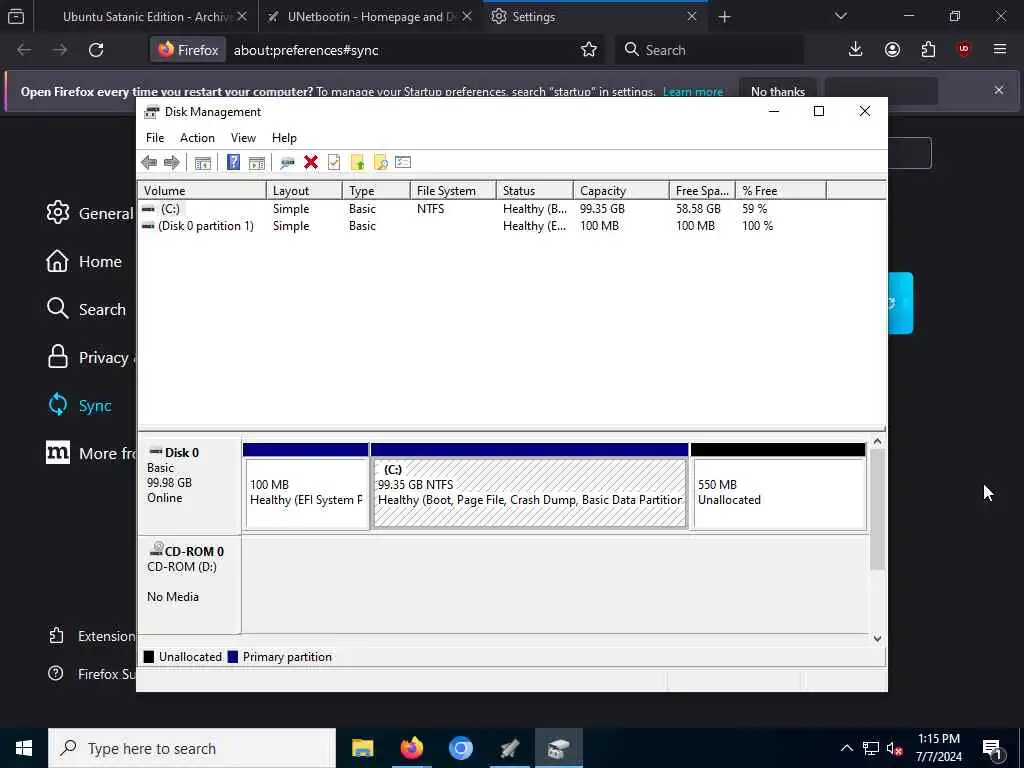Open the Action Center notifications icon
The height and width of the screenshot is (768, 1024).
pyautogui.click(x=993, y=750)
